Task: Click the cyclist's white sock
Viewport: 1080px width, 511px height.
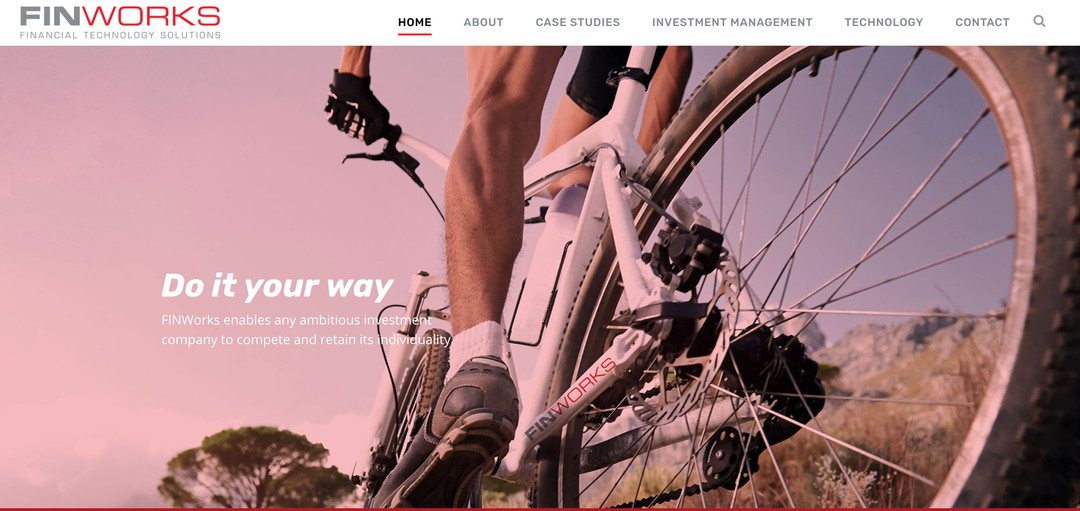Action: (x=477, y=348)
